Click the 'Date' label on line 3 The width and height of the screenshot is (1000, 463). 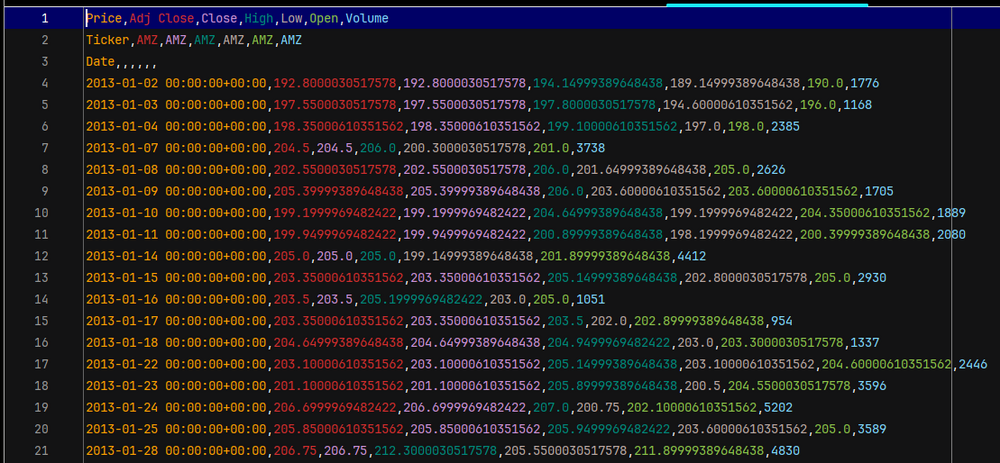(x=100, y=62)
